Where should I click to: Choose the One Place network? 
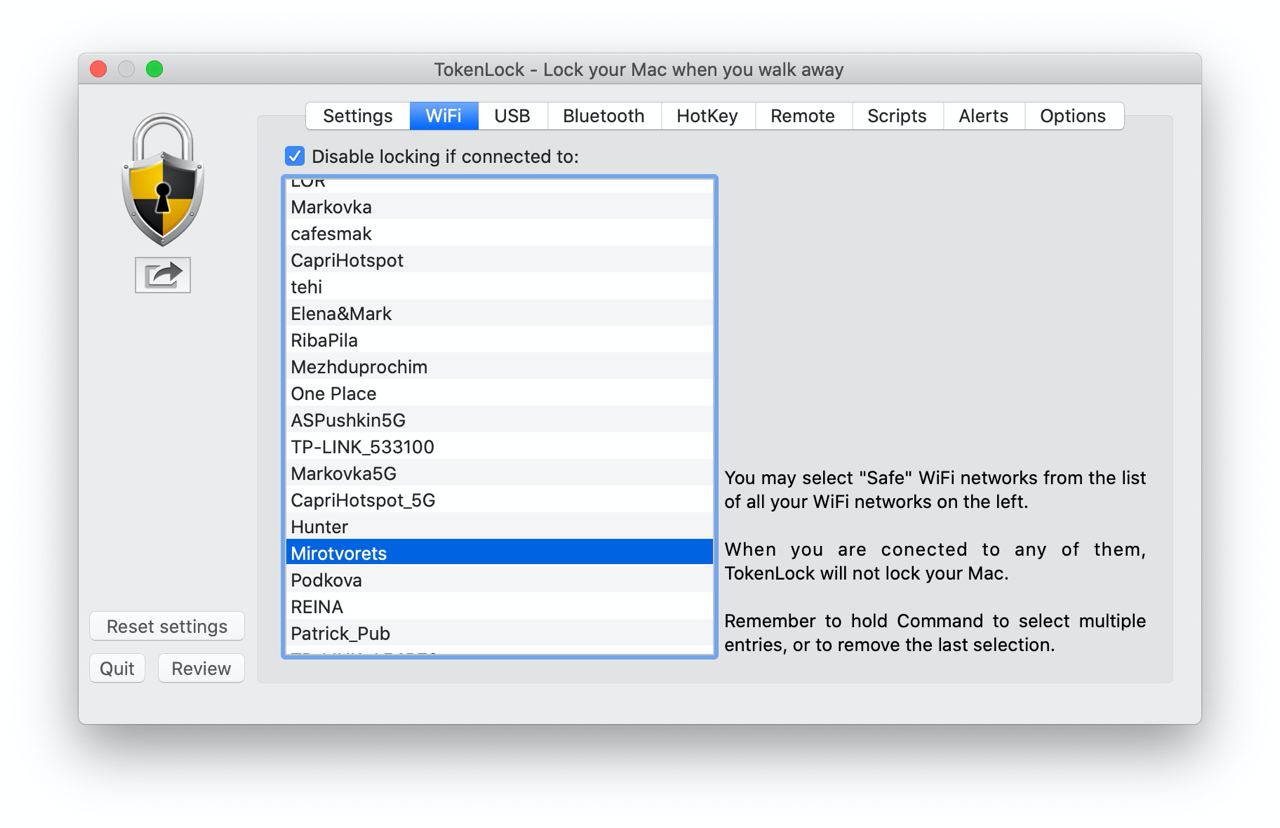click(x=499, y=394)
